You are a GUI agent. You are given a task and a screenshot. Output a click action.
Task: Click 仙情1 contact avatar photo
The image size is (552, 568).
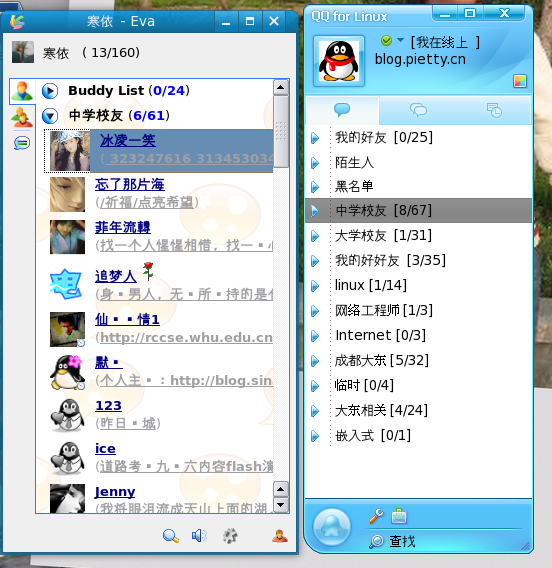click(x=67, y=329)
